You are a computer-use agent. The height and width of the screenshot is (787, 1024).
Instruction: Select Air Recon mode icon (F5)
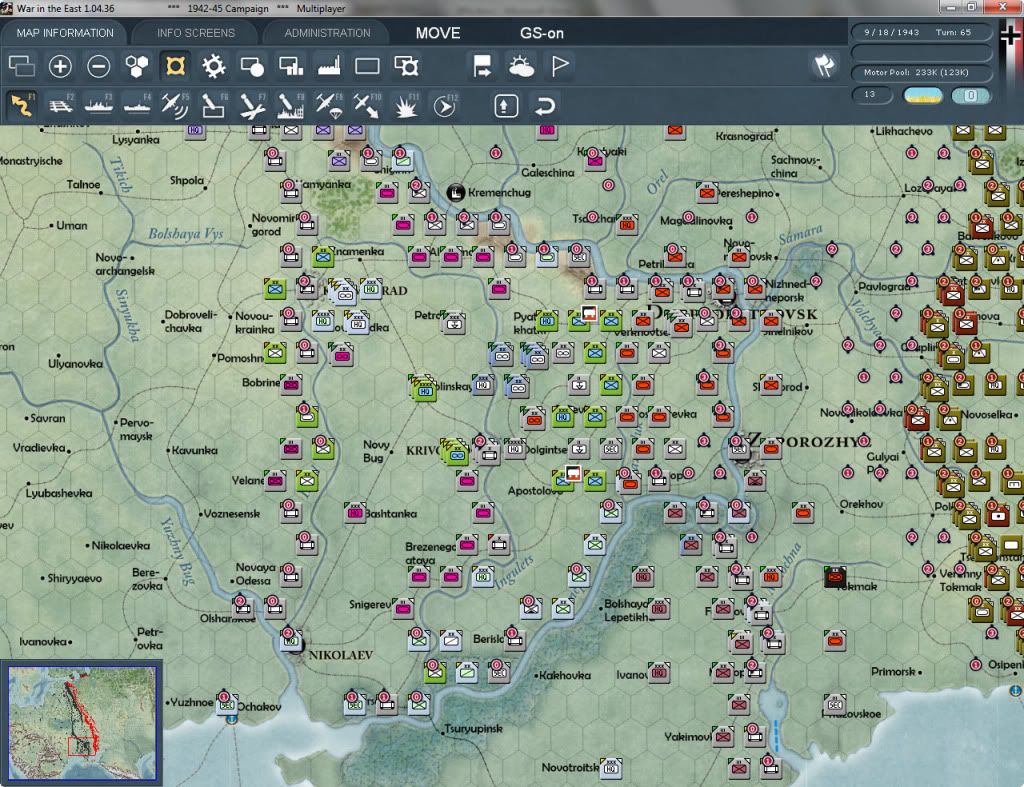pyautogui.click(x=175, y=105)
